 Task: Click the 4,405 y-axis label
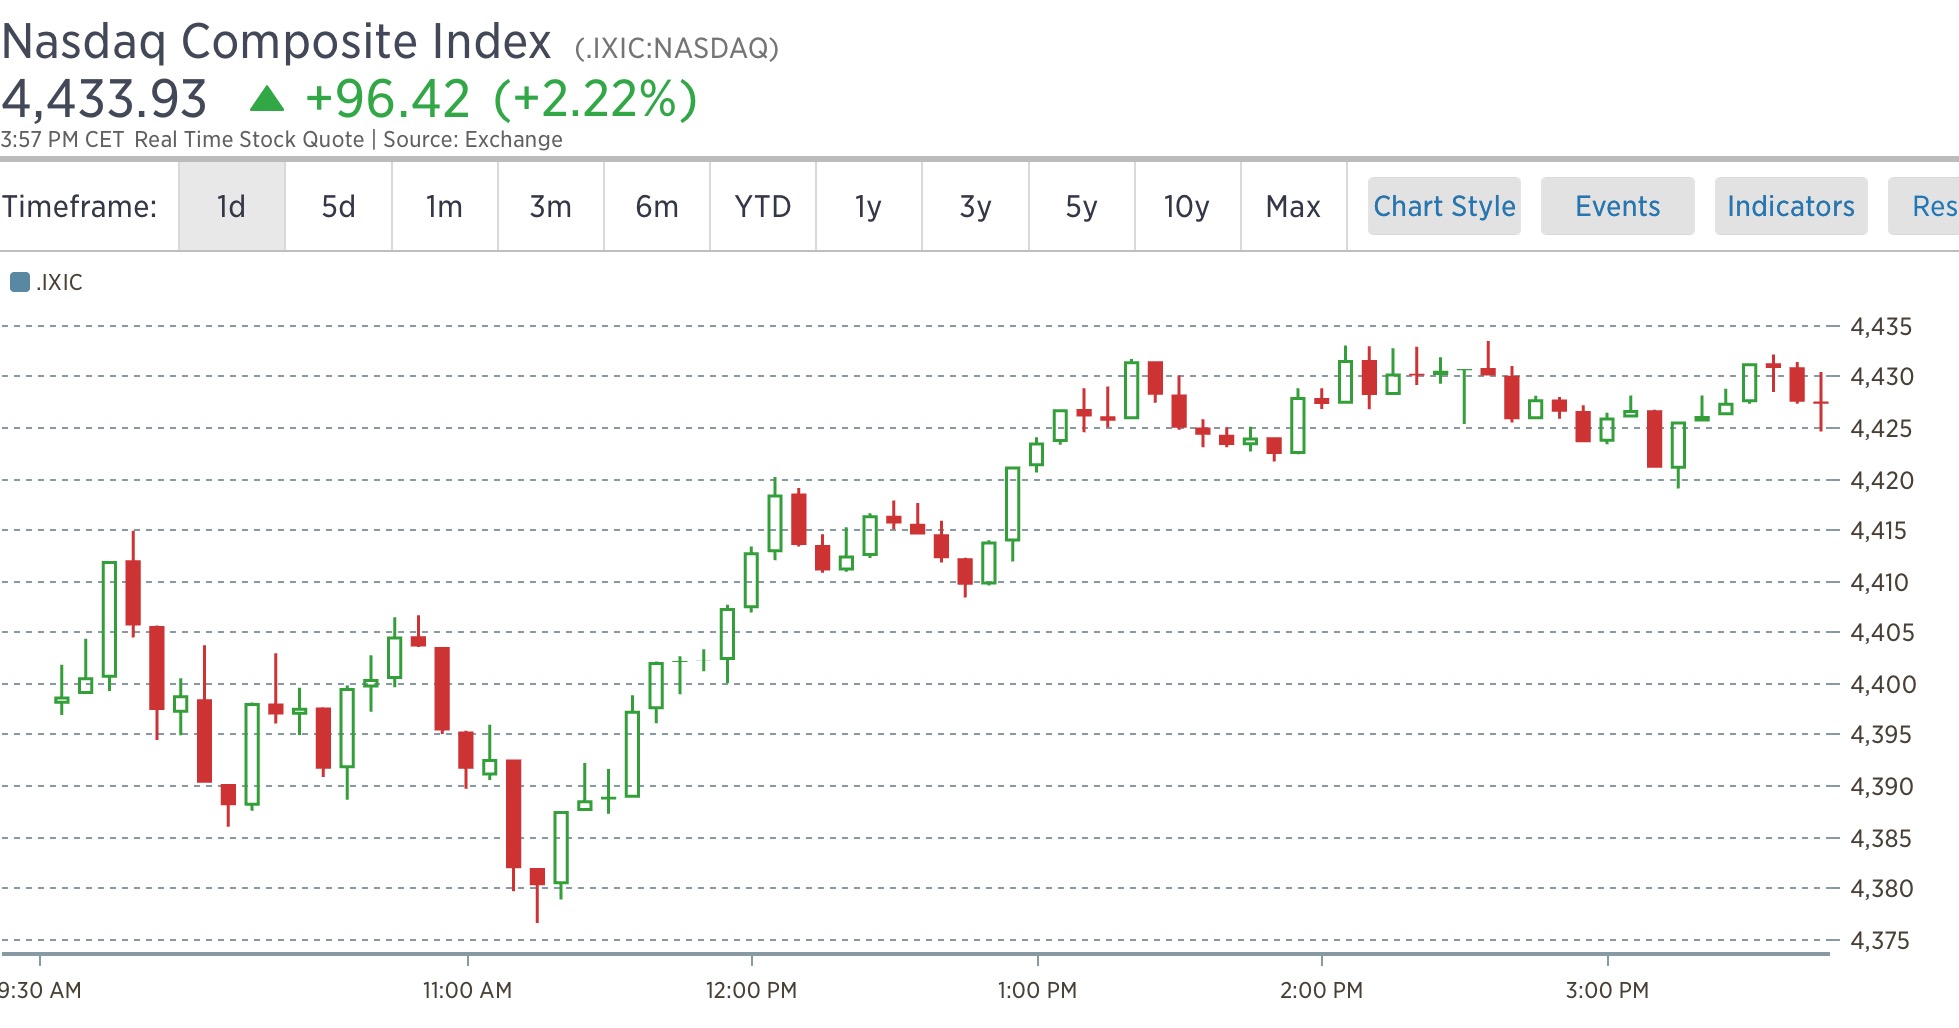pos(1882,632)
